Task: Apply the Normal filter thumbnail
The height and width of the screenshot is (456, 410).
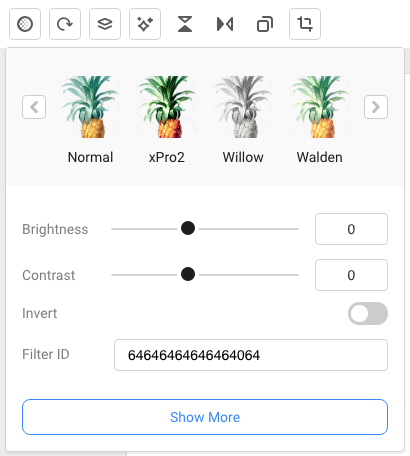Action: 90,107
